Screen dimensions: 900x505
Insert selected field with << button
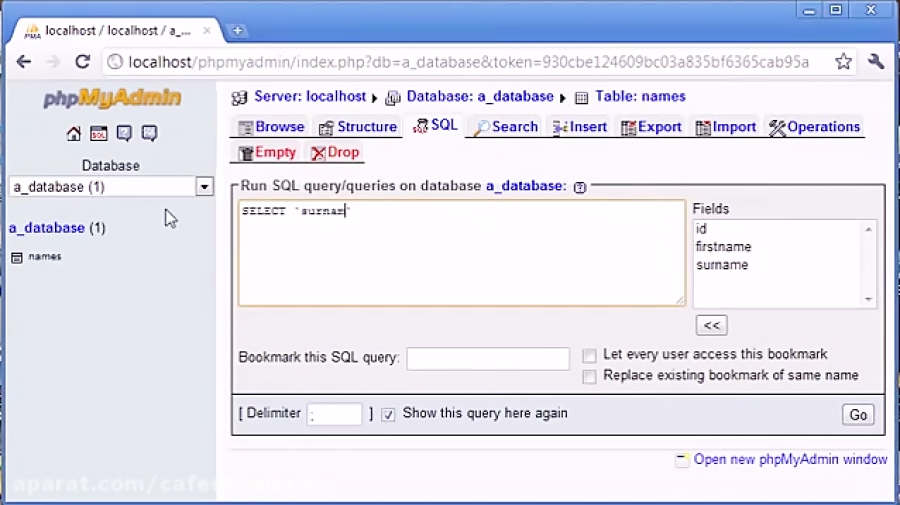click(x=712, y=325)
